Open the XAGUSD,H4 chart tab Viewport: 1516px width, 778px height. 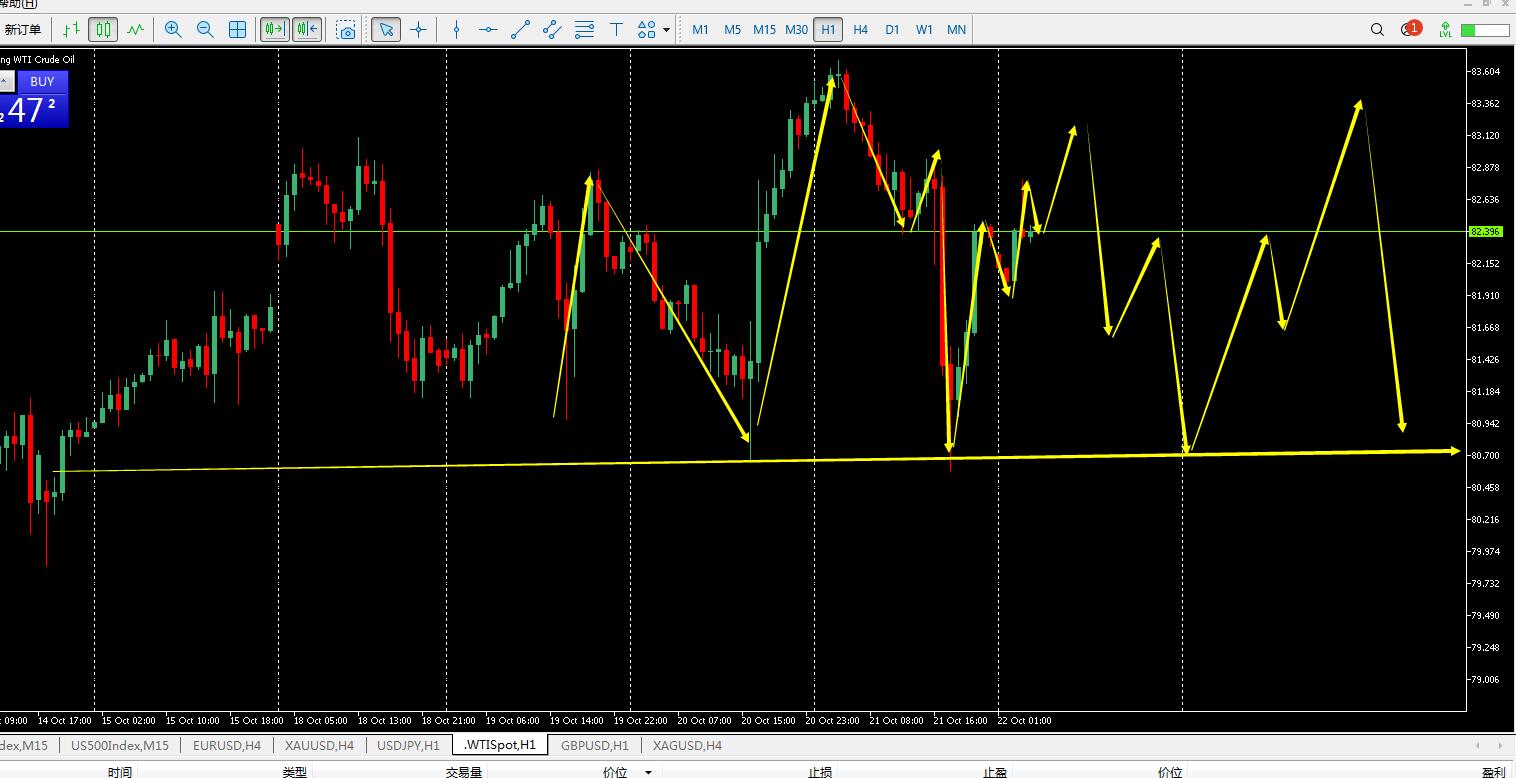coord(687,745)
